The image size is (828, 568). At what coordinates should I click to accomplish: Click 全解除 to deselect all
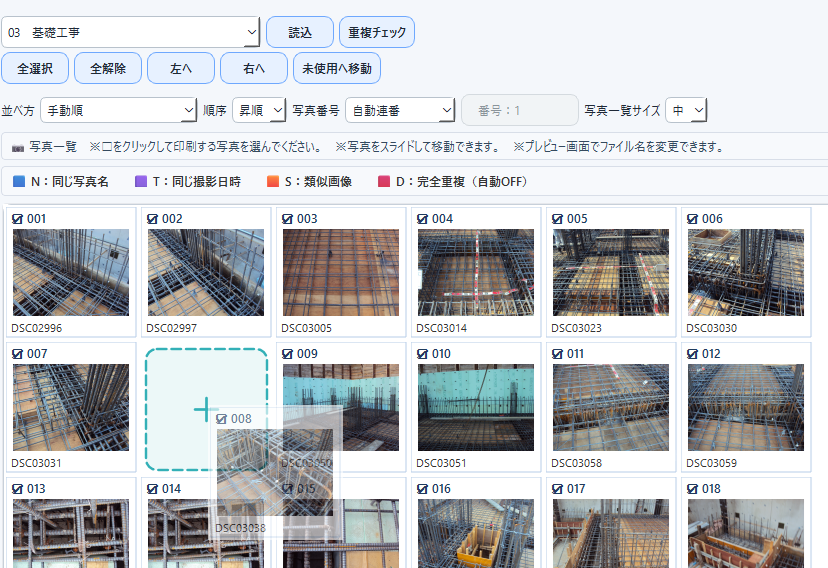pyautogui.click(x=108, y=68)
